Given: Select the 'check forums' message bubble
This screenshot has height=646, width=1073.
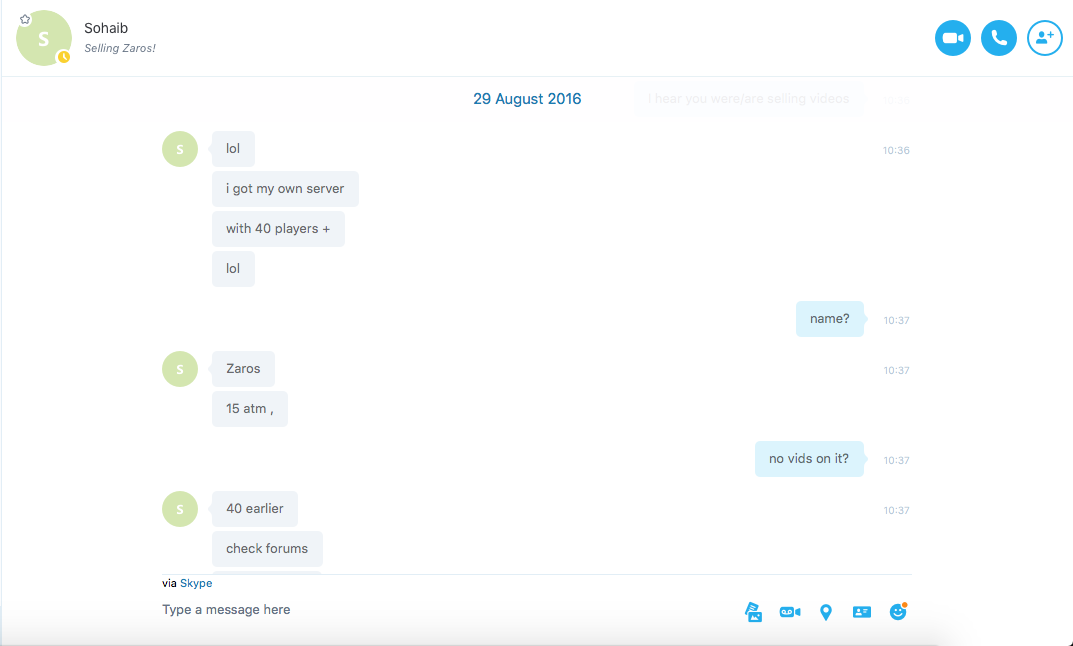Looking at the screenshot, I should coord(267,549).
